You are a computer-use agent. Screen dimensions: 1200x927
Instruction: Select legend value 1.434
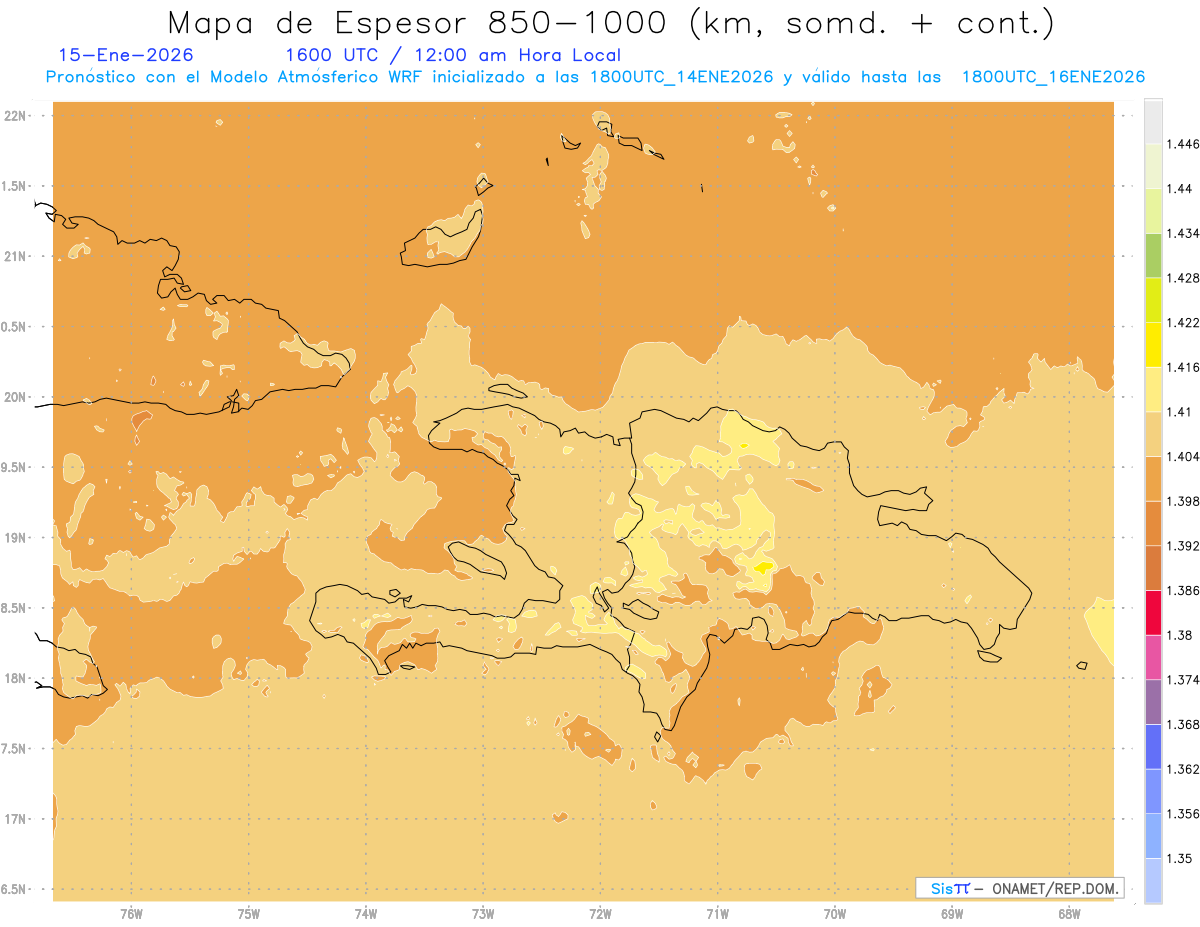tap(1182, 233)
